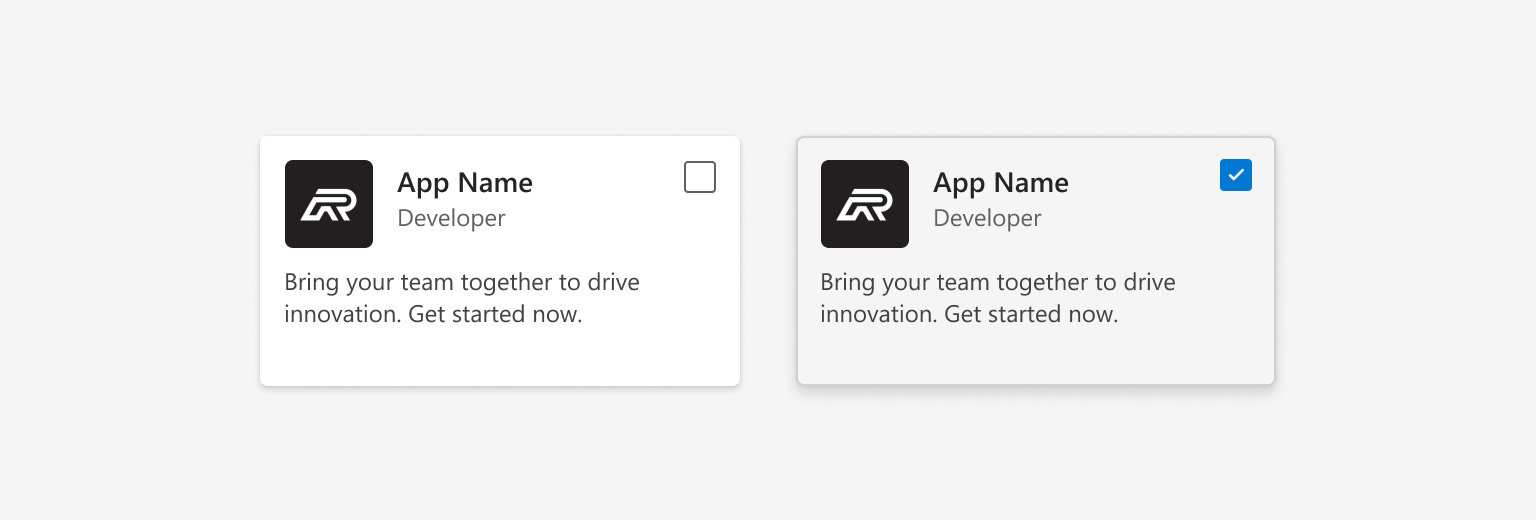1536x520 pixels.
Task: Click the blank bottom area of the white card
Action: 500,358
